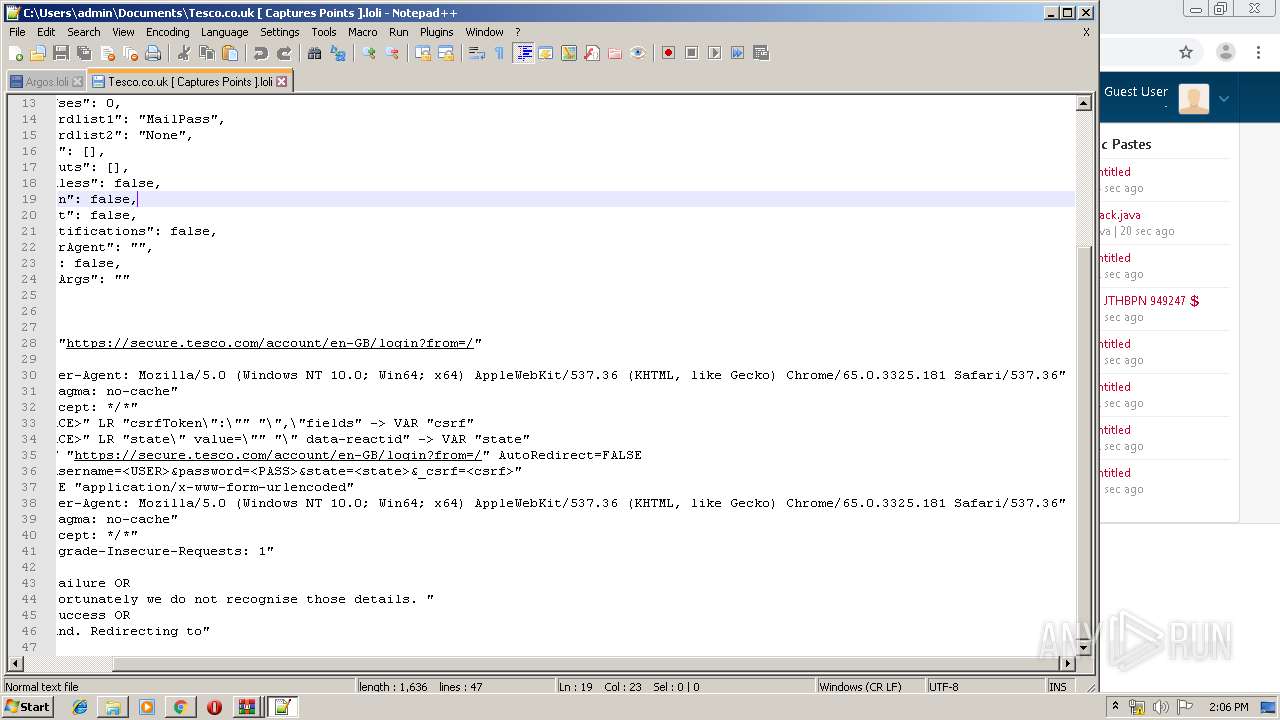Screen dimensions: 1280x720
Task: Zoom in using the toolbar icon
Action: pyautogui.click(x=369, y=53)
